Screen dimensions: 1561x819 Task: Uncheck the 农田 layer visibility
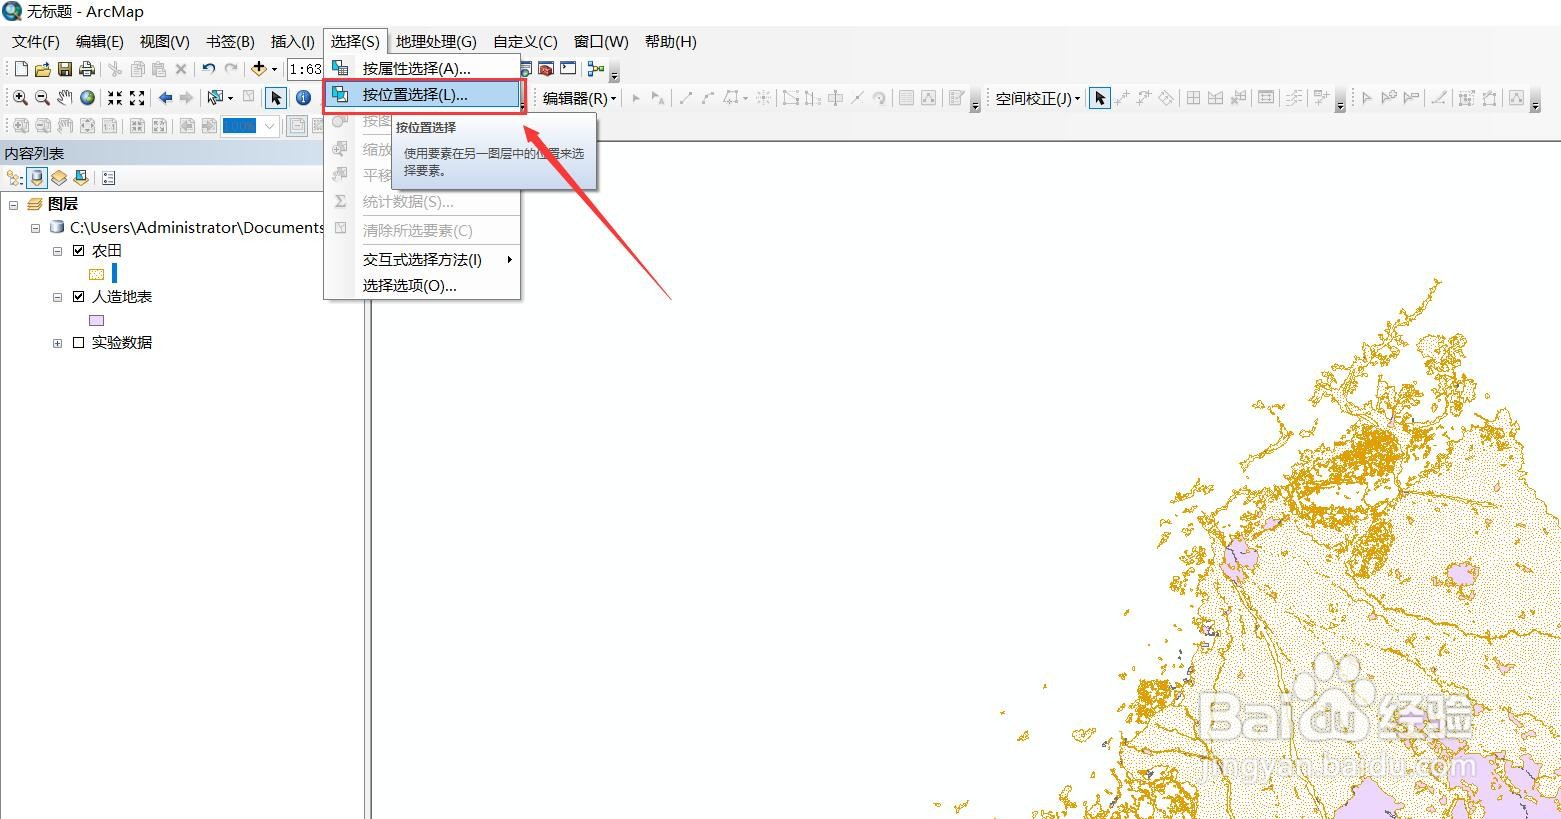(x=79, y=251)
